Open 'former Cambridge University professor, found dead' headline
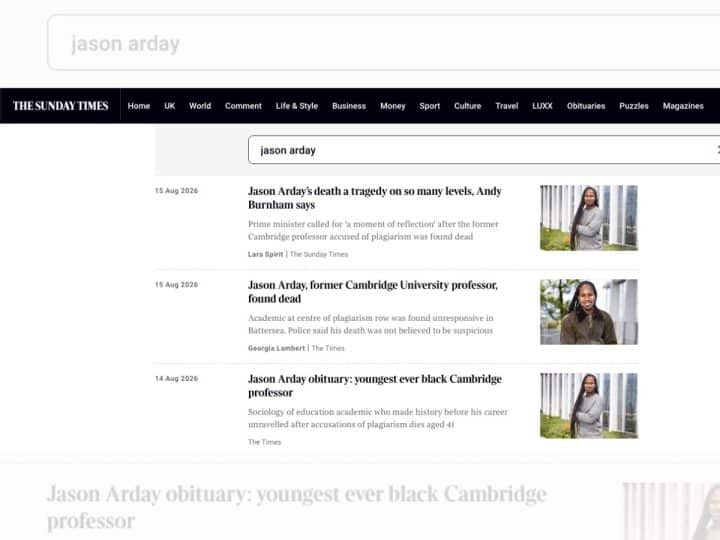The image size is (720, 540). point(372,292)
